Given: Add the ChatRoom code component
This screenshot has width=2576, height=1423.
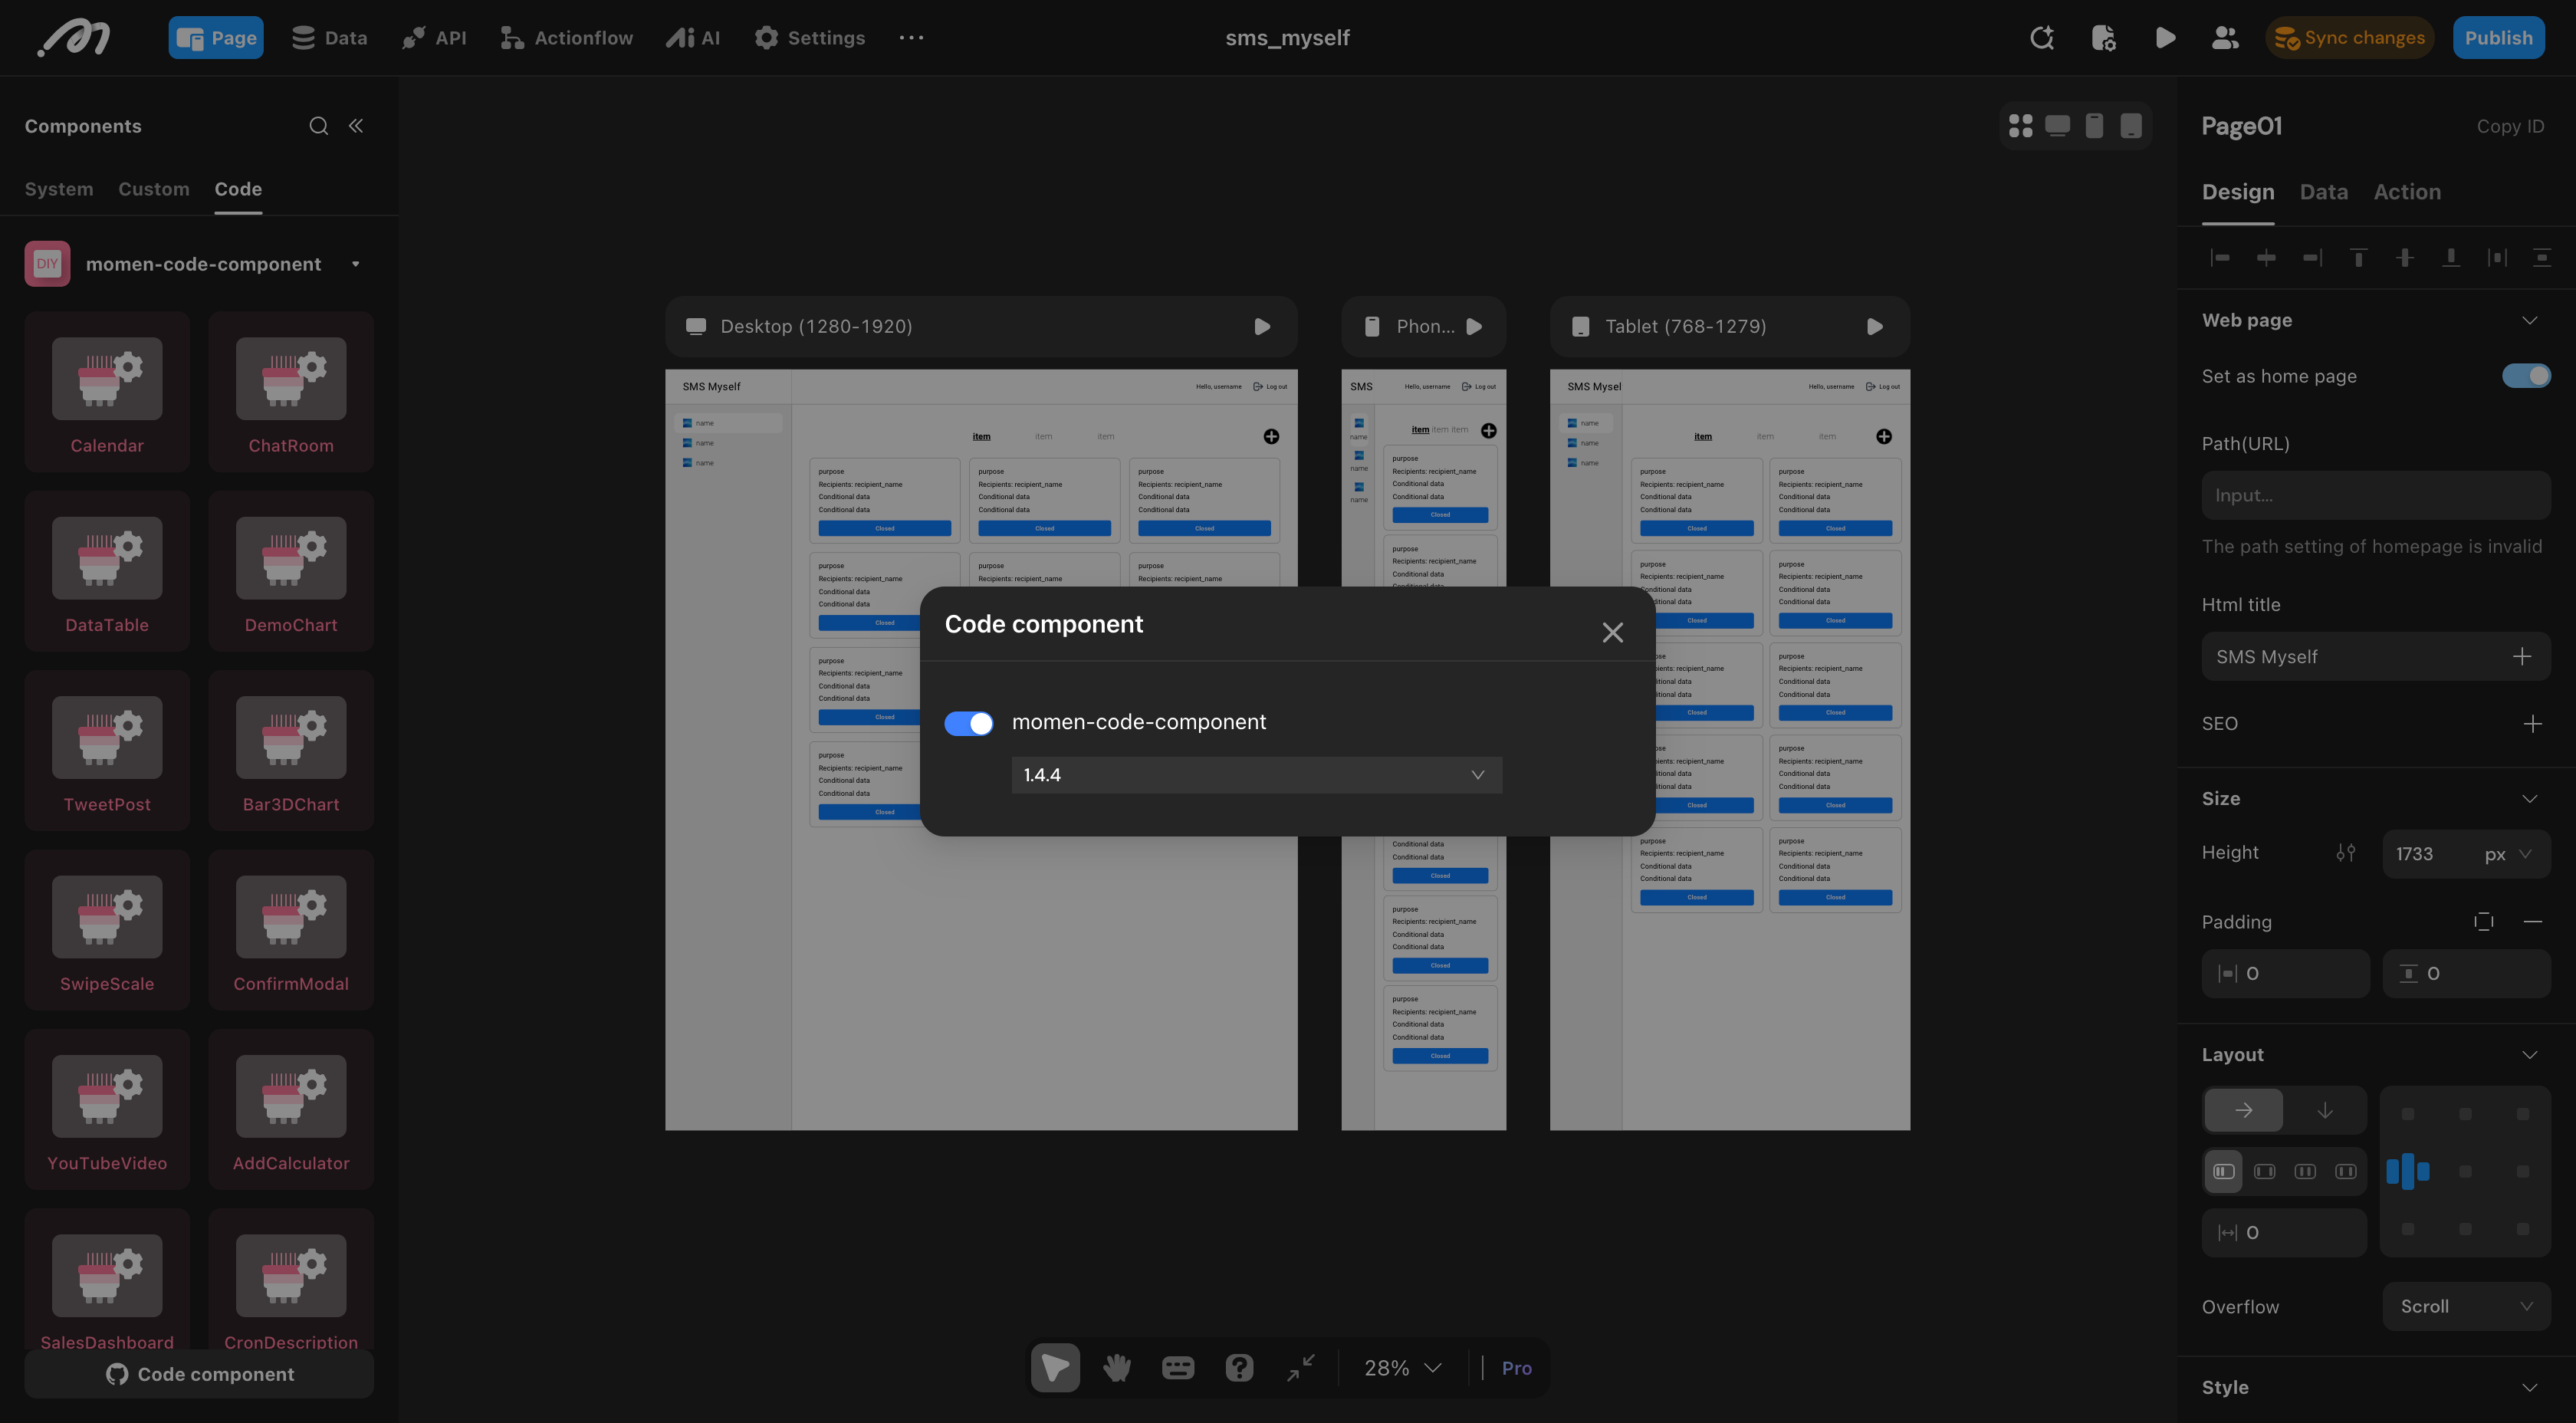Looking at the screenshot, I should [291, 391].
